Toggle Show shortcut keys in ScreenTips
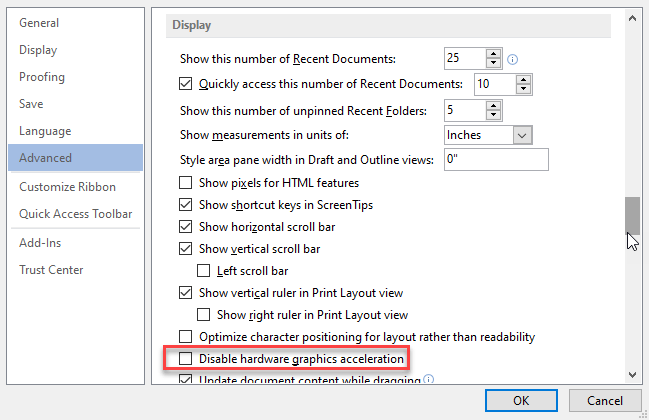Image resolution: width=649 pixels, height=420 pixels. (185, 204)
